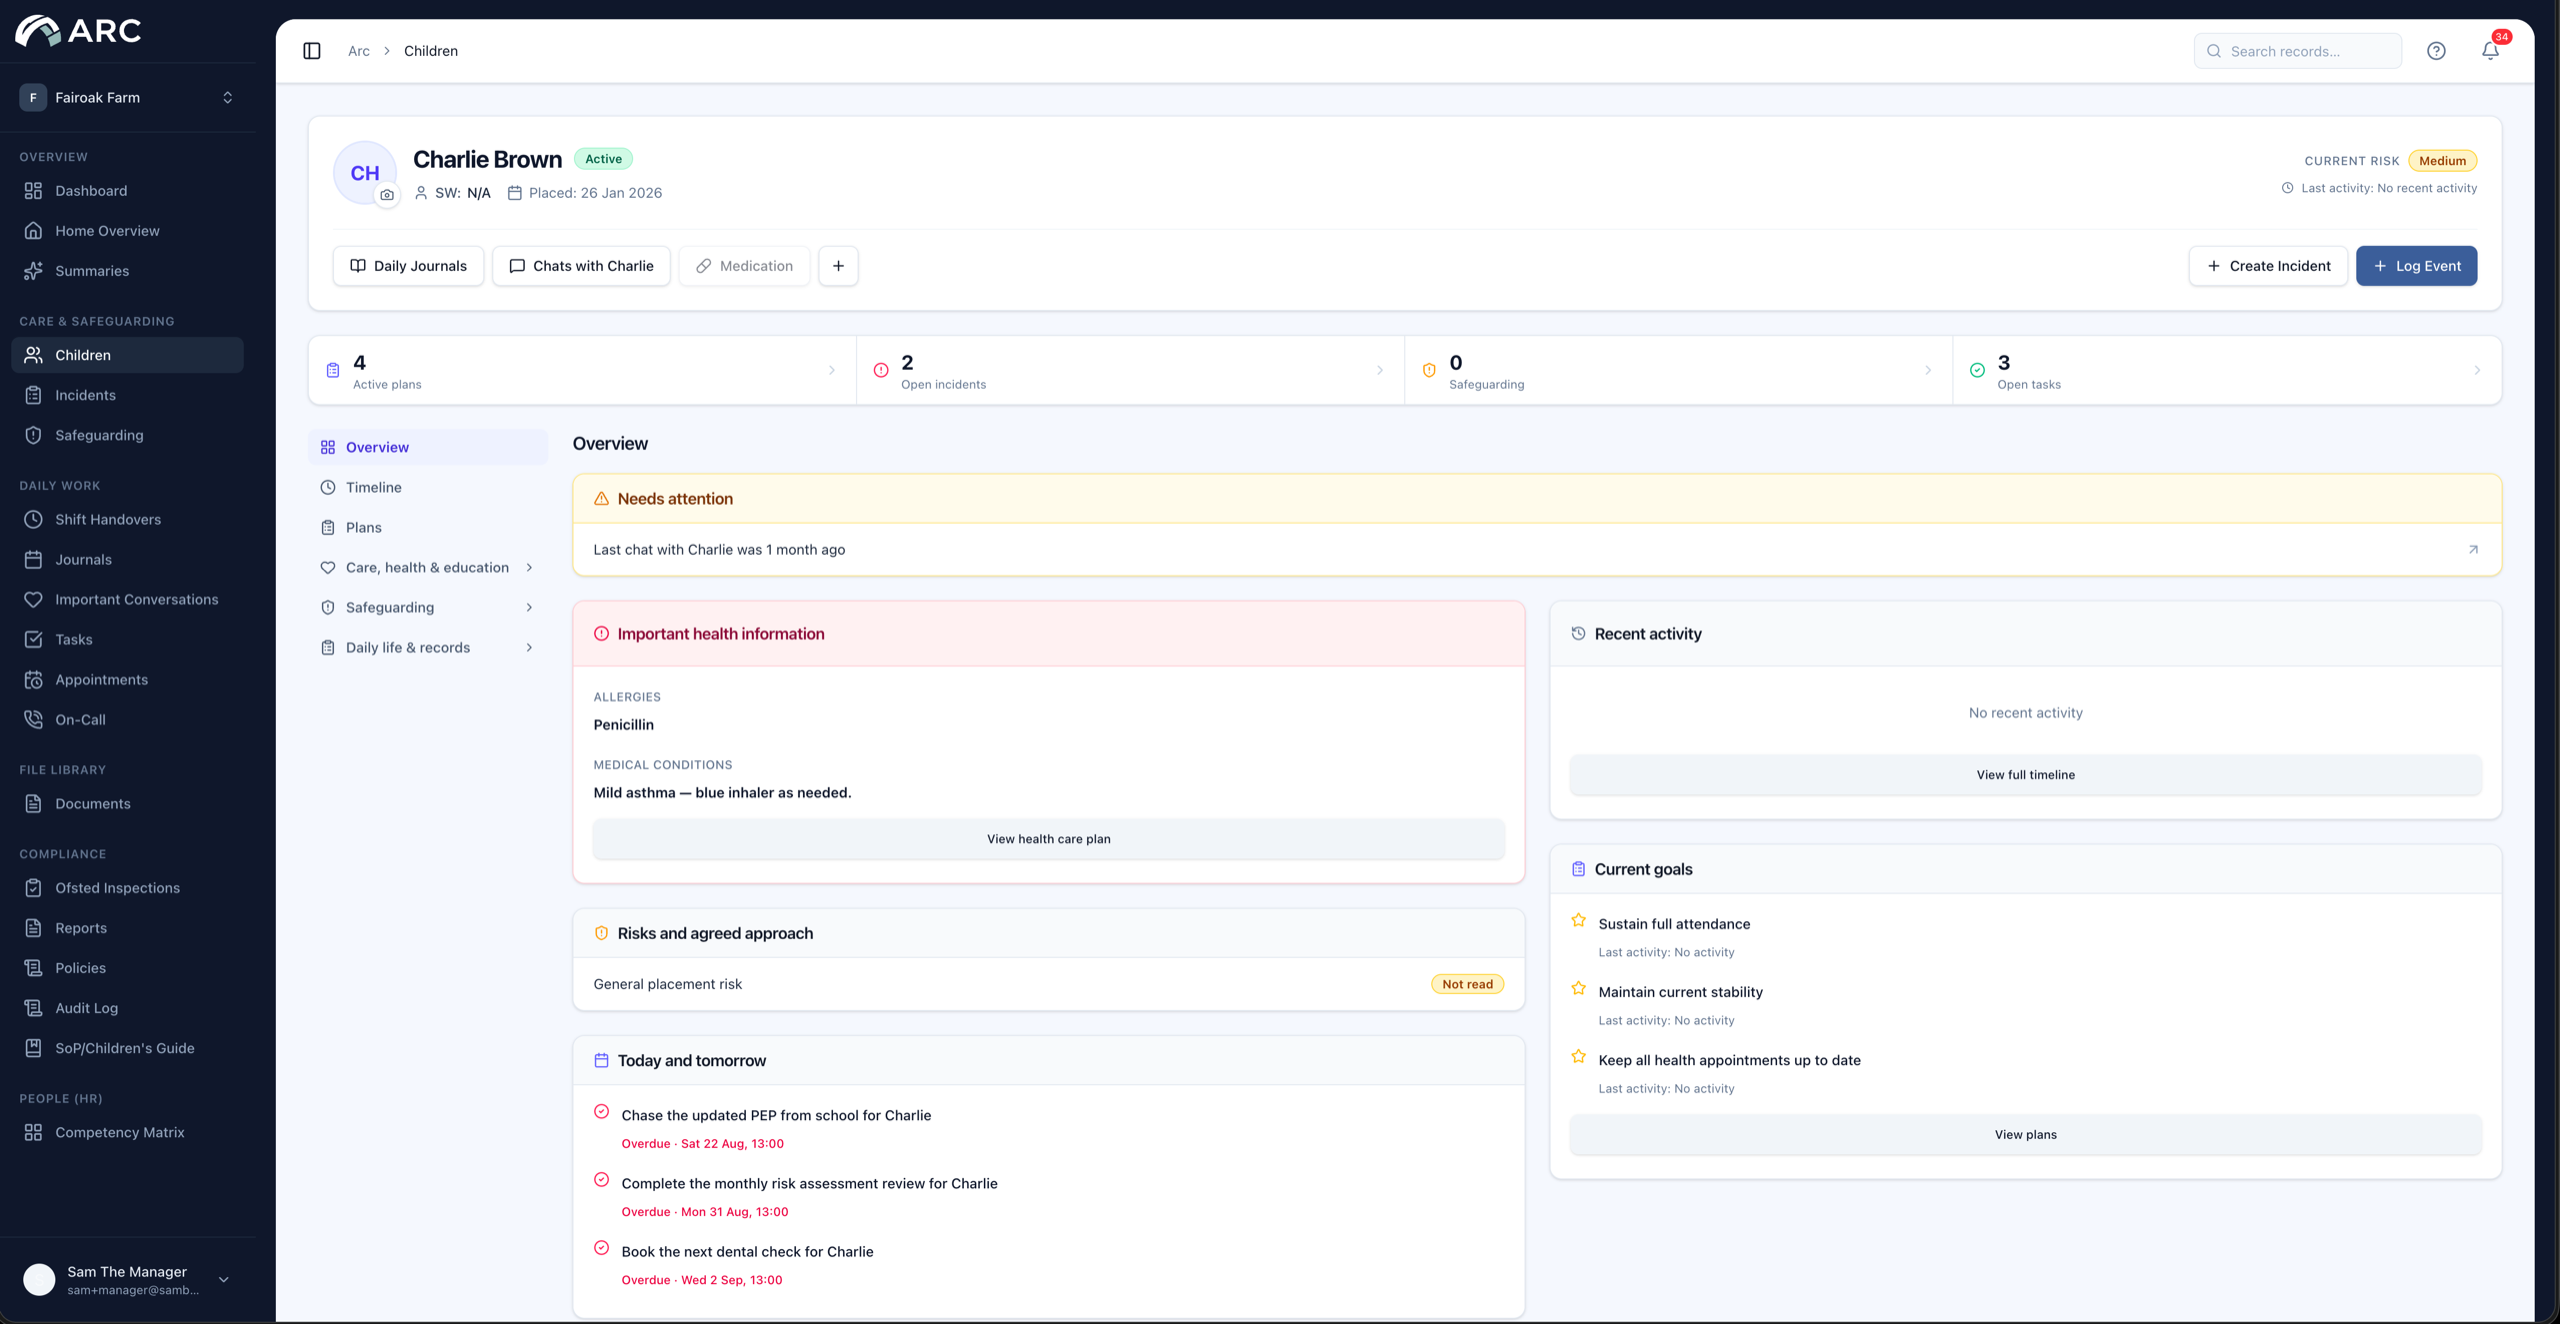The image size is (2560, 1324).
Task: Click the Safeguarding shield icon in sidebar
Action: pos(33,435)
